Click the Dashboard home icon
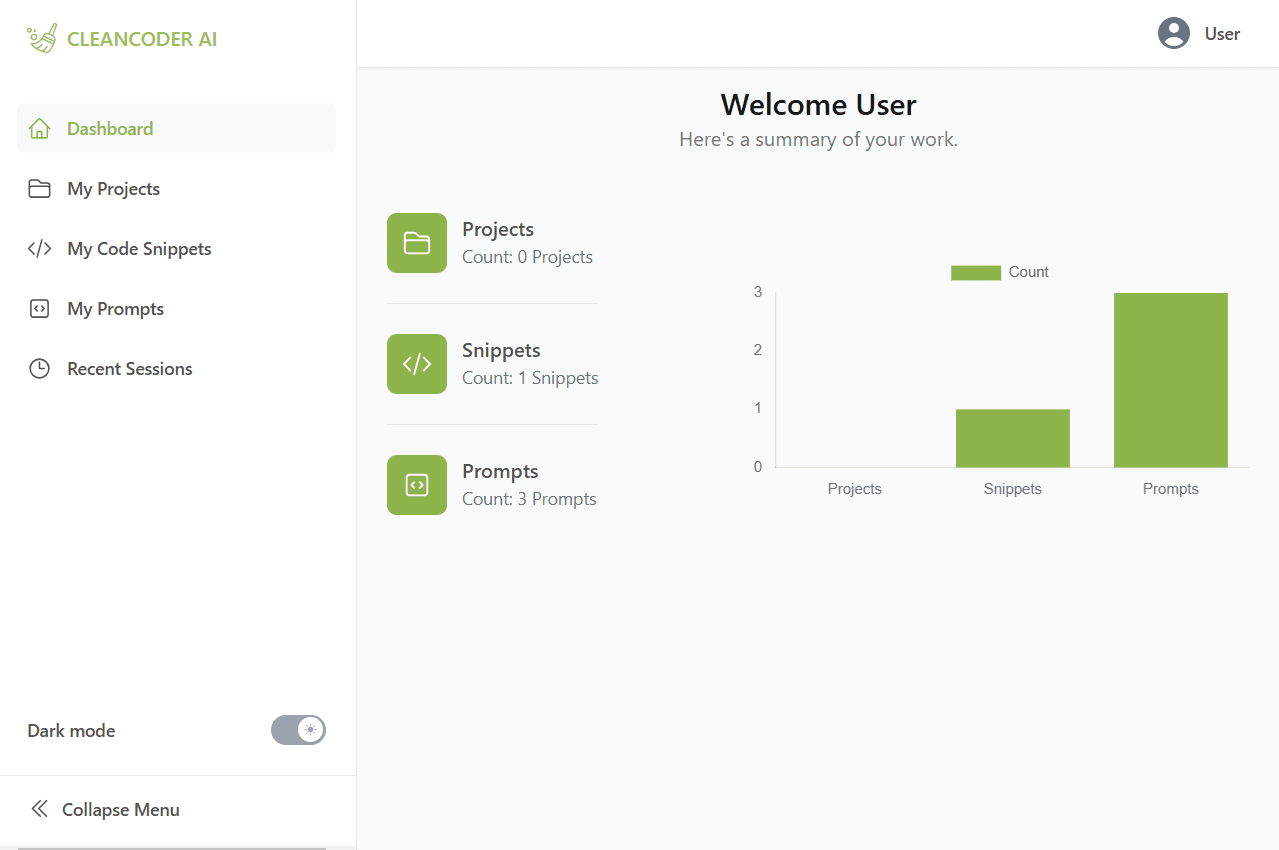The height and width of the screenshot is (850, 1279). click(39, 129)
